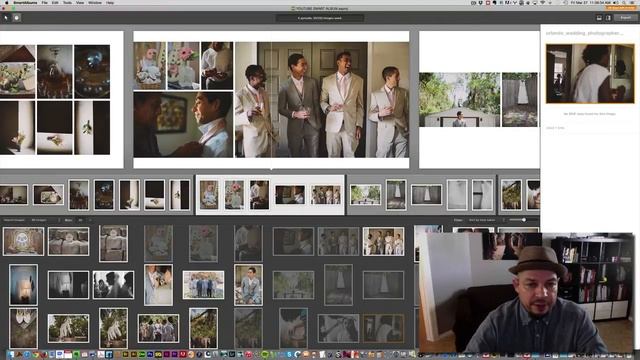Screen dimensions: 640x360
Task: Open Skype from the Dock
Action: 289,354
